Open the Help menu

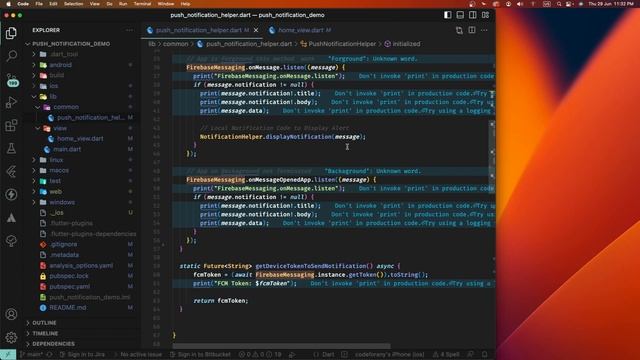point(185,4)
